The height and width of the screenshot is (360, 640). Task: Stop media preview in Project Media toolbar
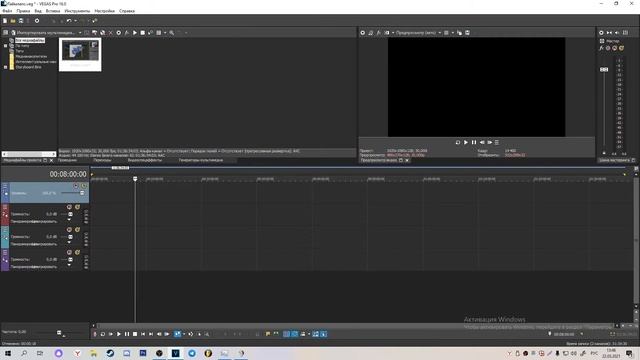click(142, 33)
